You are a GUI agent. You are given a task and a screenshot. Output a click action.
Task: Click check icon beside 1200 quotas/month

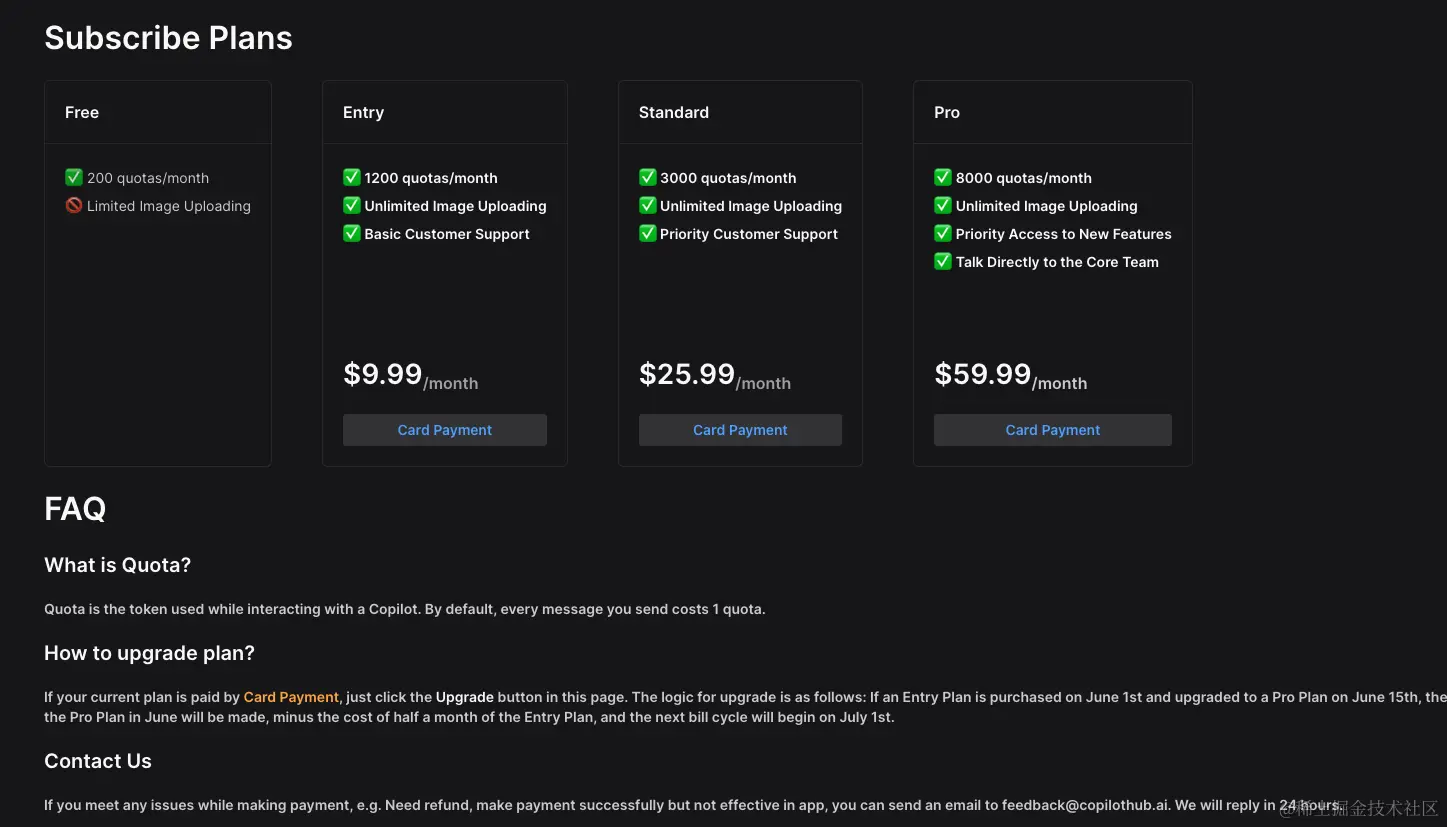352,178
